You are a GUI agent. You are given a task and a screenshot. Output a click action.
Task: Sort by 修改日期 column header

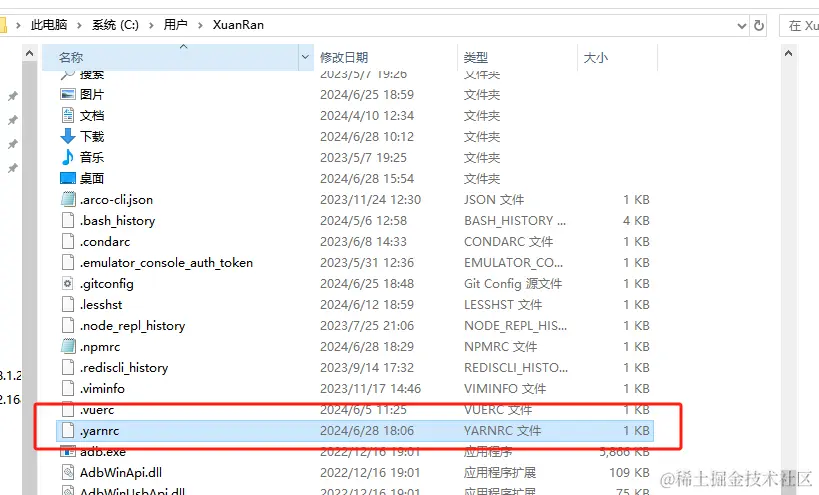(385, 57)
